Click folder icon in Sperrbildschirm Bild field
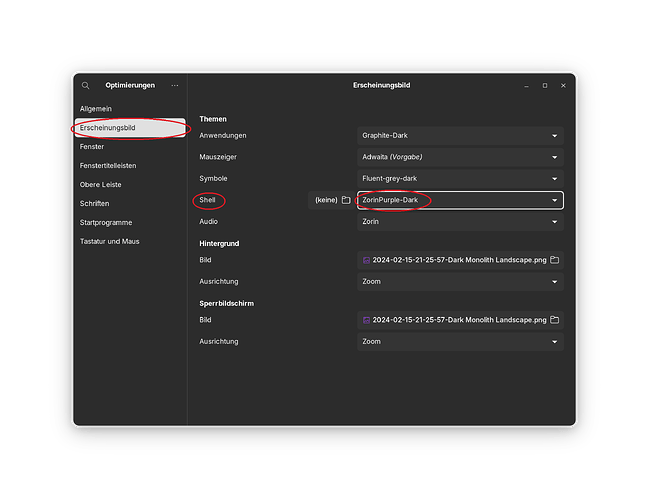The image size is (649, 499). 554,320
